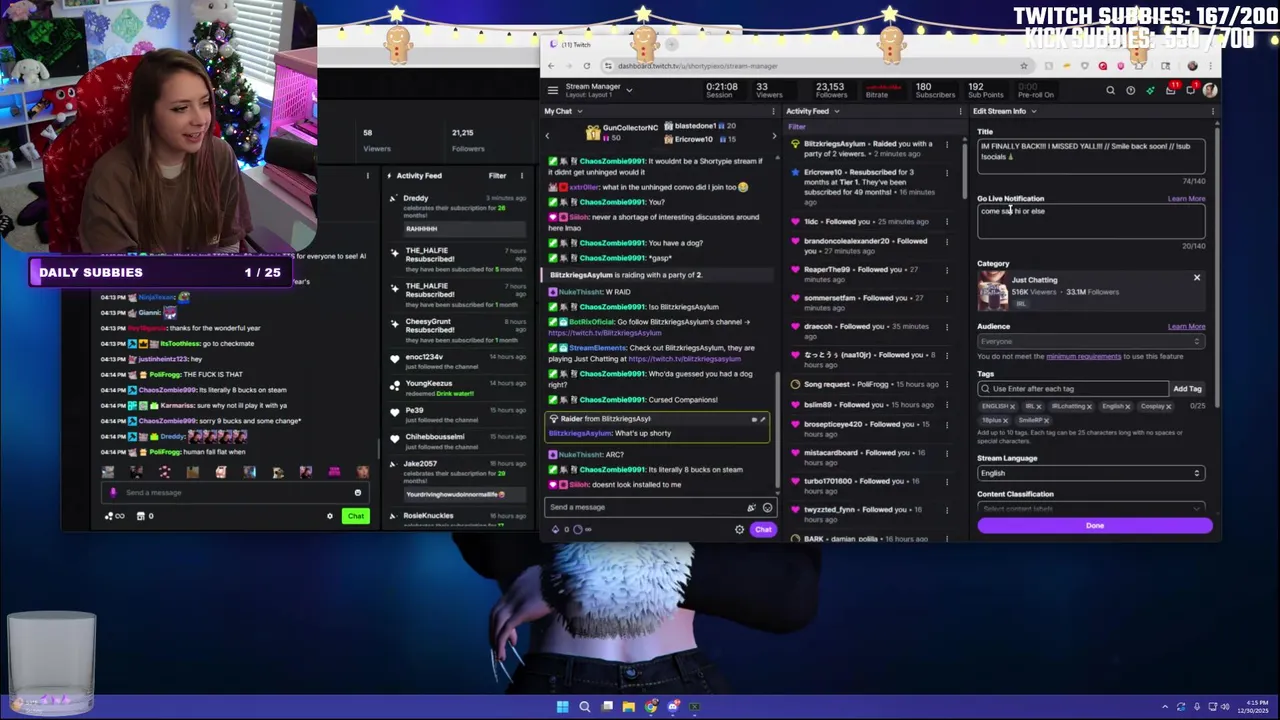
Task: Remove the Cosplay tag
Action: [x=1168, y=407]
